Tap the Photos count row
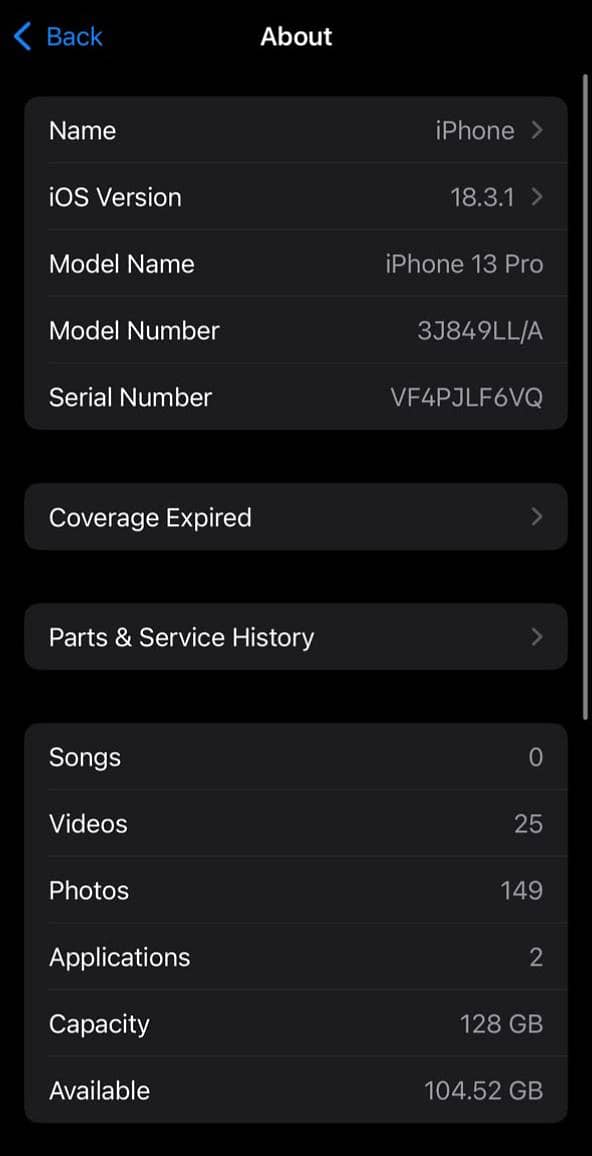Screen dimensions: 592x1156 (x=296, y=891)
